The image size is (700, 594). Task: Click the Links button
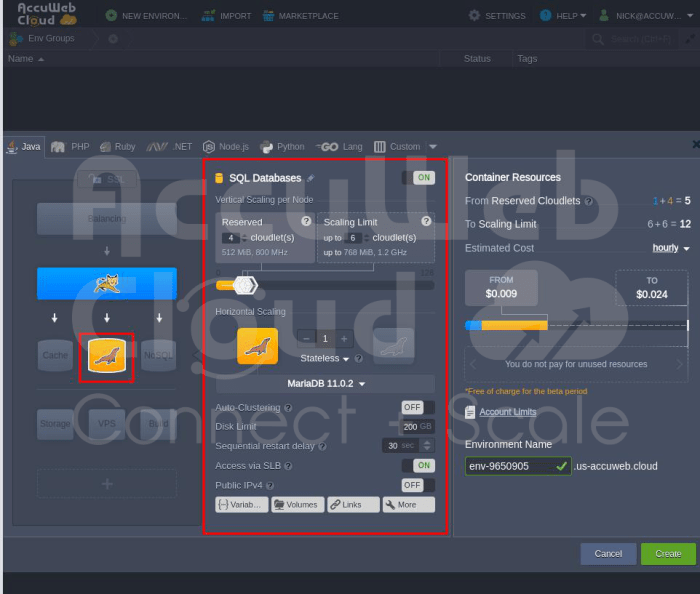[x=353, y=505]
